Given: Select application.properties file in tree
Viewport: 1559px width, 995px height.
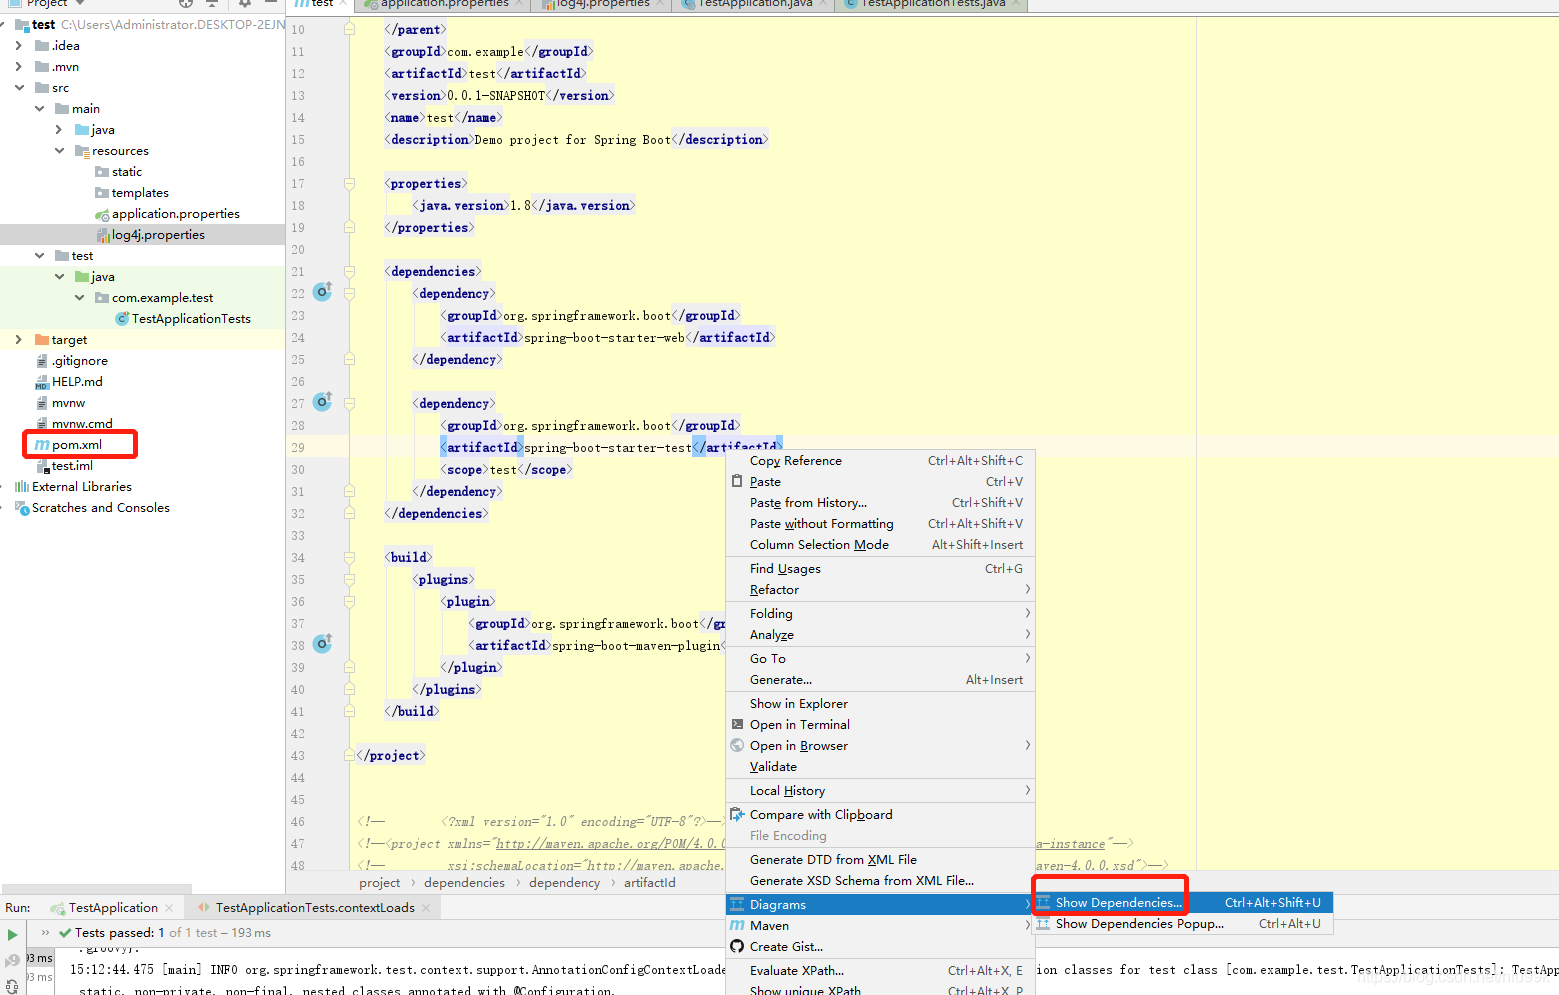Looking at the screenshot, I should [x=175, y=214].
